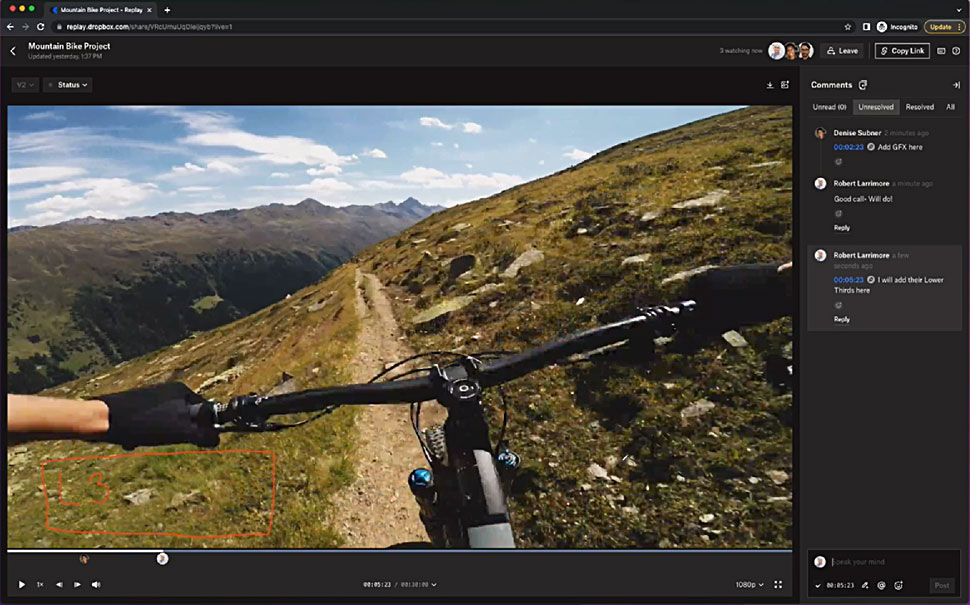970x605 pixels.
Task: Mention someone with the @ icon
Action: 881,585
